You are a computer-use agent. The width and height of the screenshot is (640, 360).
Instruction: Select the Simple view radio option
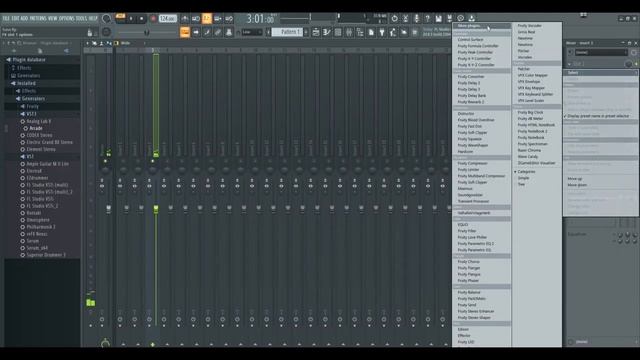(523, 178)
